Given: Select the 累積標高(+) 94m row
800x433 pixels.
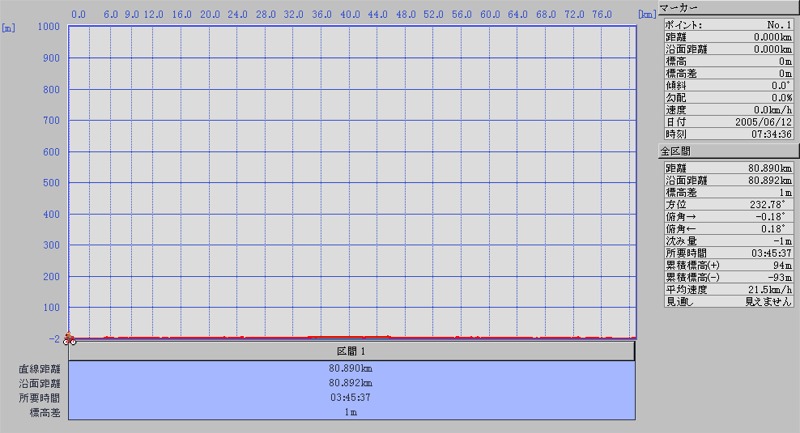Looking at the screenshot, I should (x=727, y=266).
